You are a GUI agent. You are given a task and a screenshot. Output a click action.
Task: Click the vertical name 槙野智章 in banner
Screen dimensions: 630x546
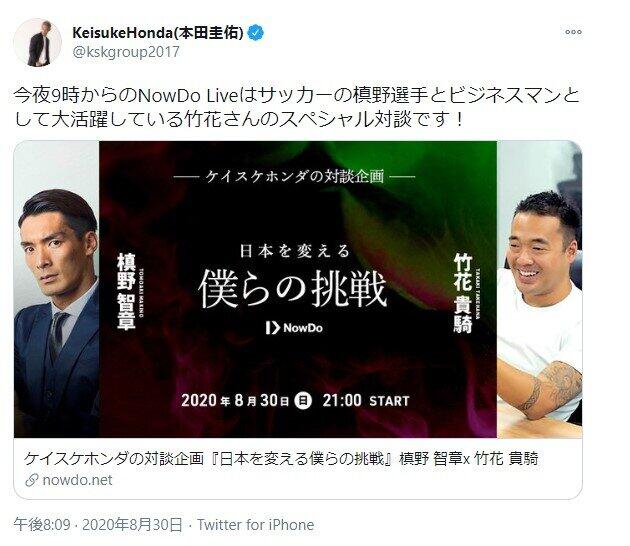click(x=126, y=291)
